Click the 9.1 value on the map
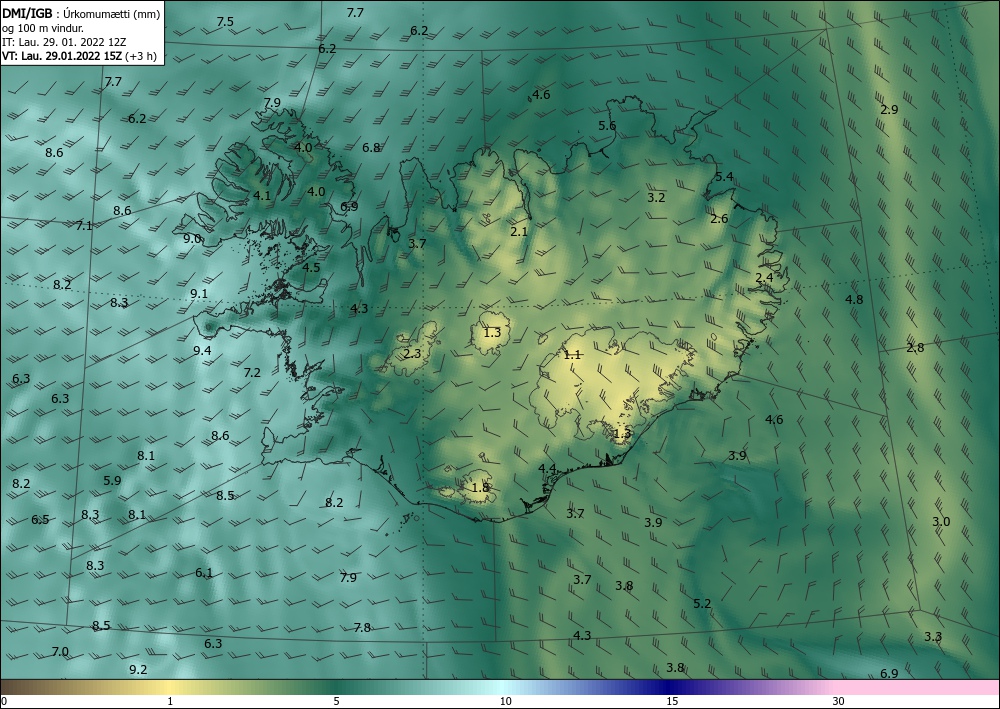1000x709 pixels. click(x=199, y=294)
